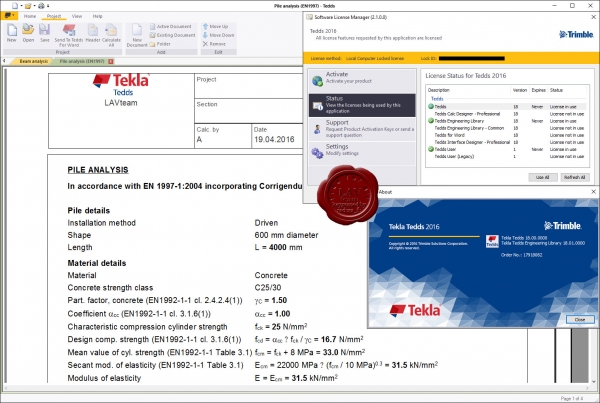Click the Calc. by field in header
Image resolution: width=600 pixels, height=403 pixels.
[x=223, y=136]
